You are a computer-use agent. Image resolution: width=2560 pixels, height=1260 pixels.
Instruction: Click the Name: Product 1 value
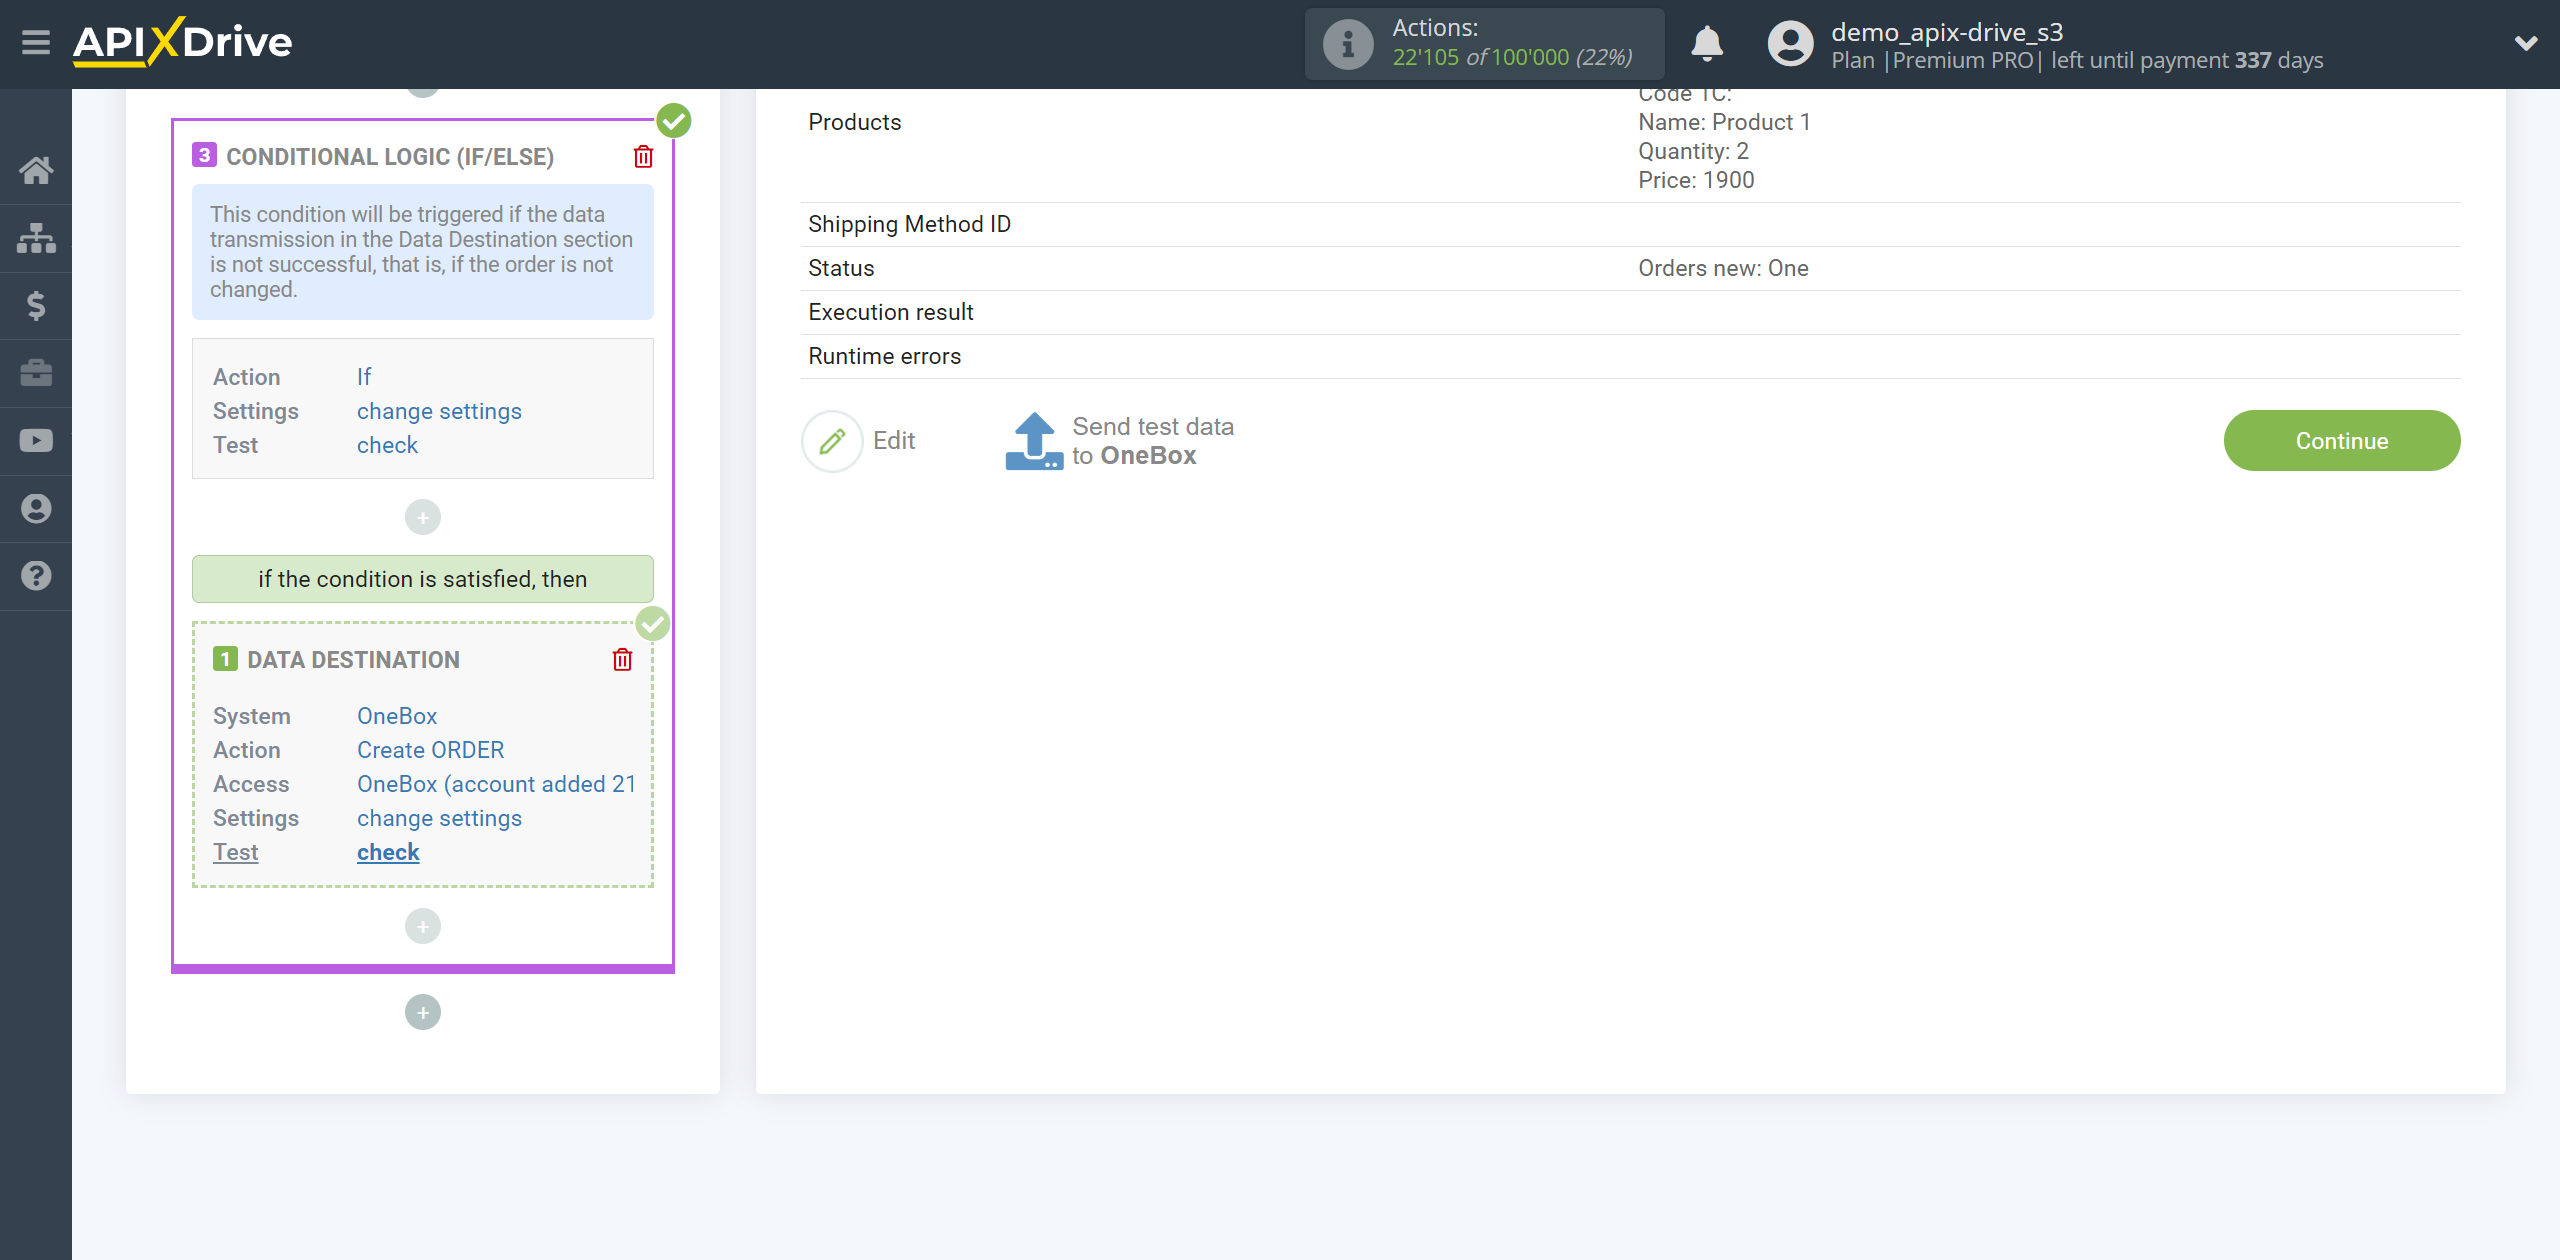pos(1724,122)
